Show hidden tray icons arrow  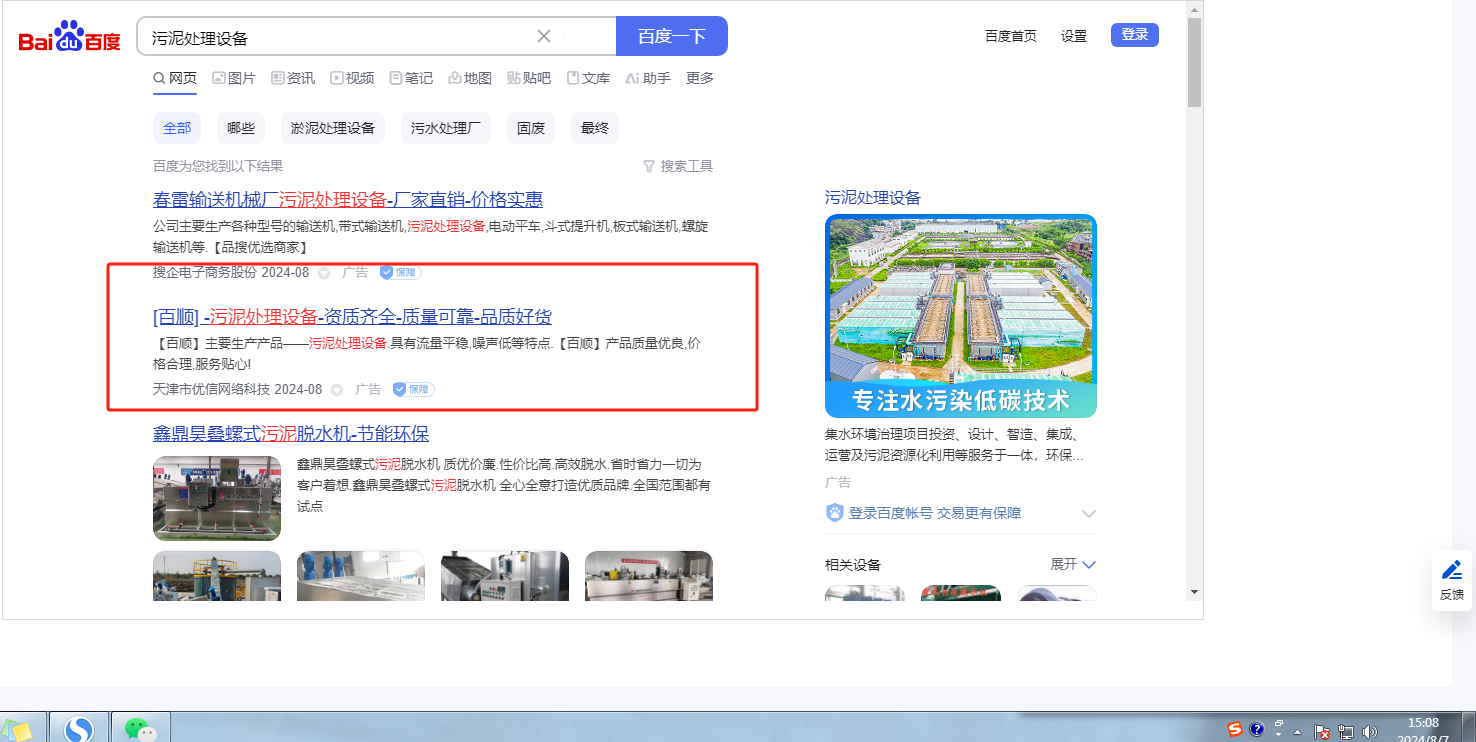(x=1297, y=731)
